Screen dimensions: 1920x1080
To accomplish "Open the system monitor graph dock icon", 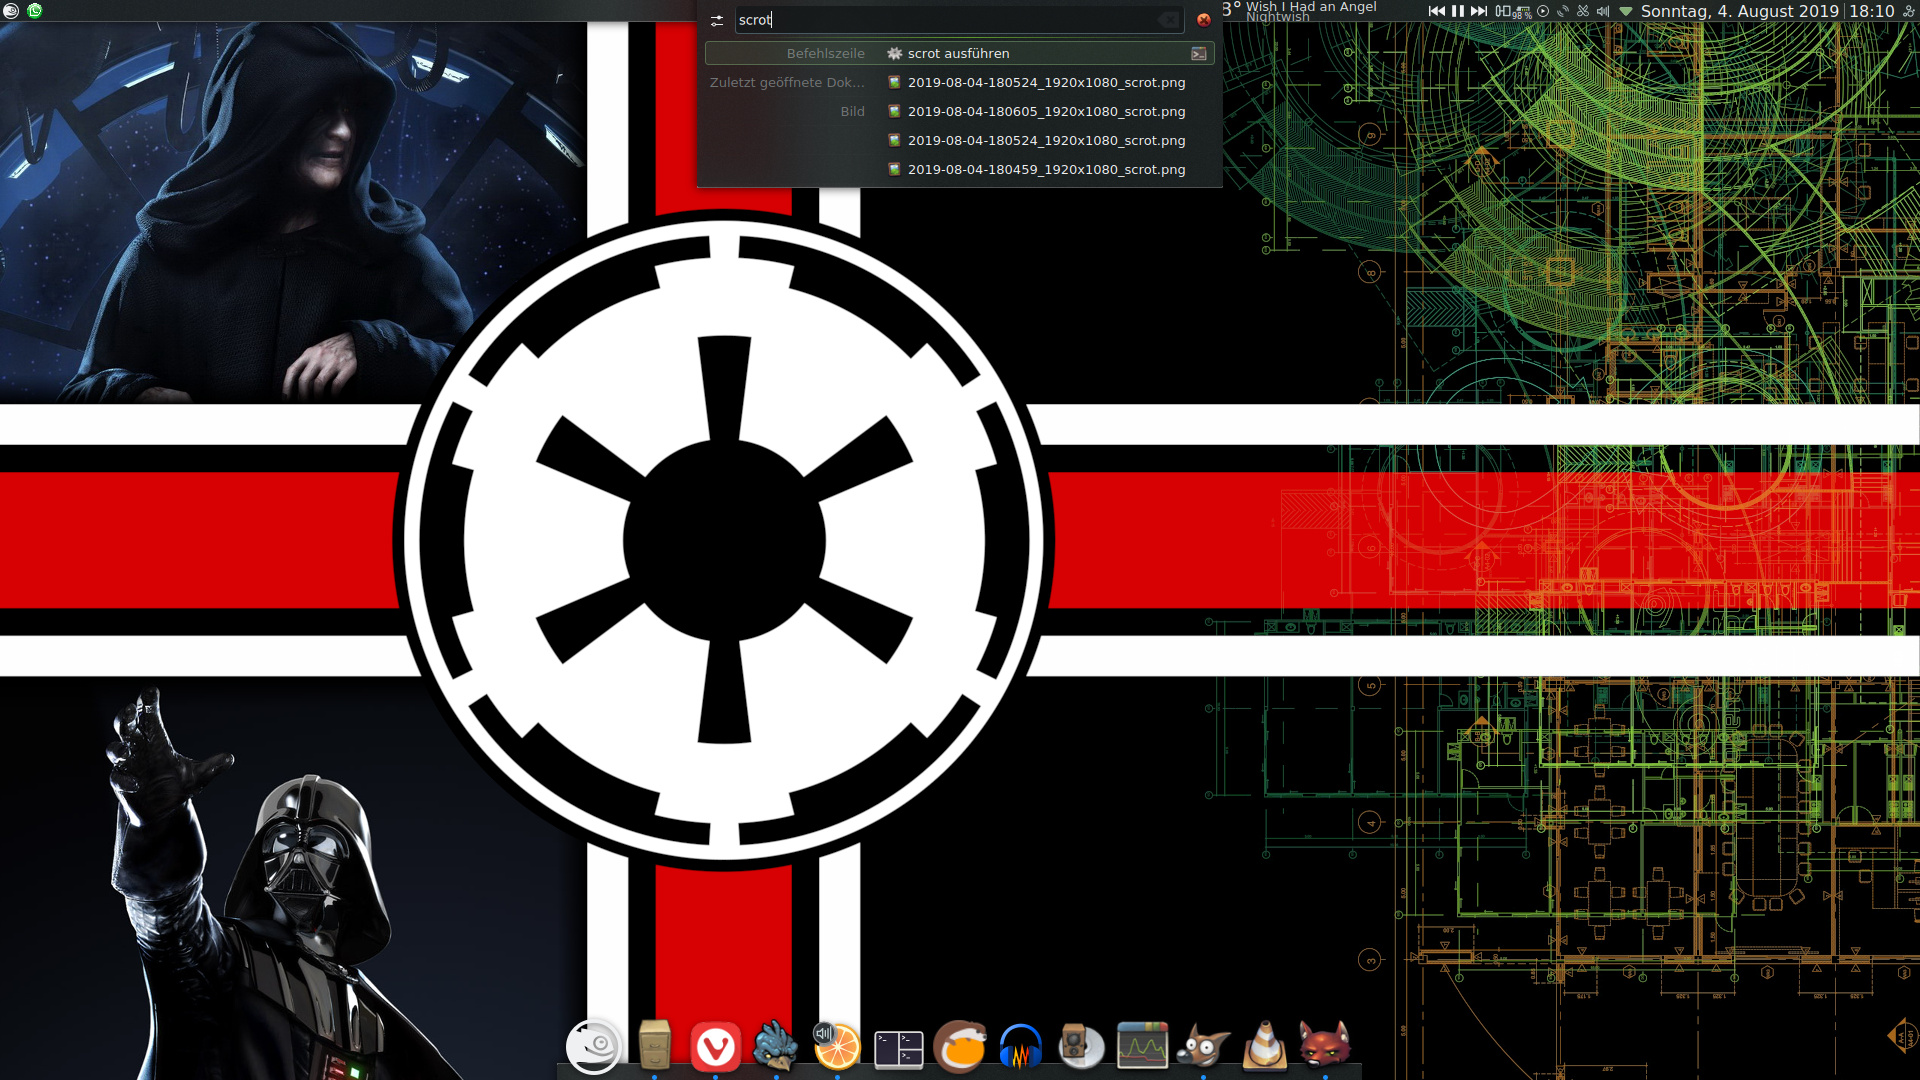I will (1142, 1047).
